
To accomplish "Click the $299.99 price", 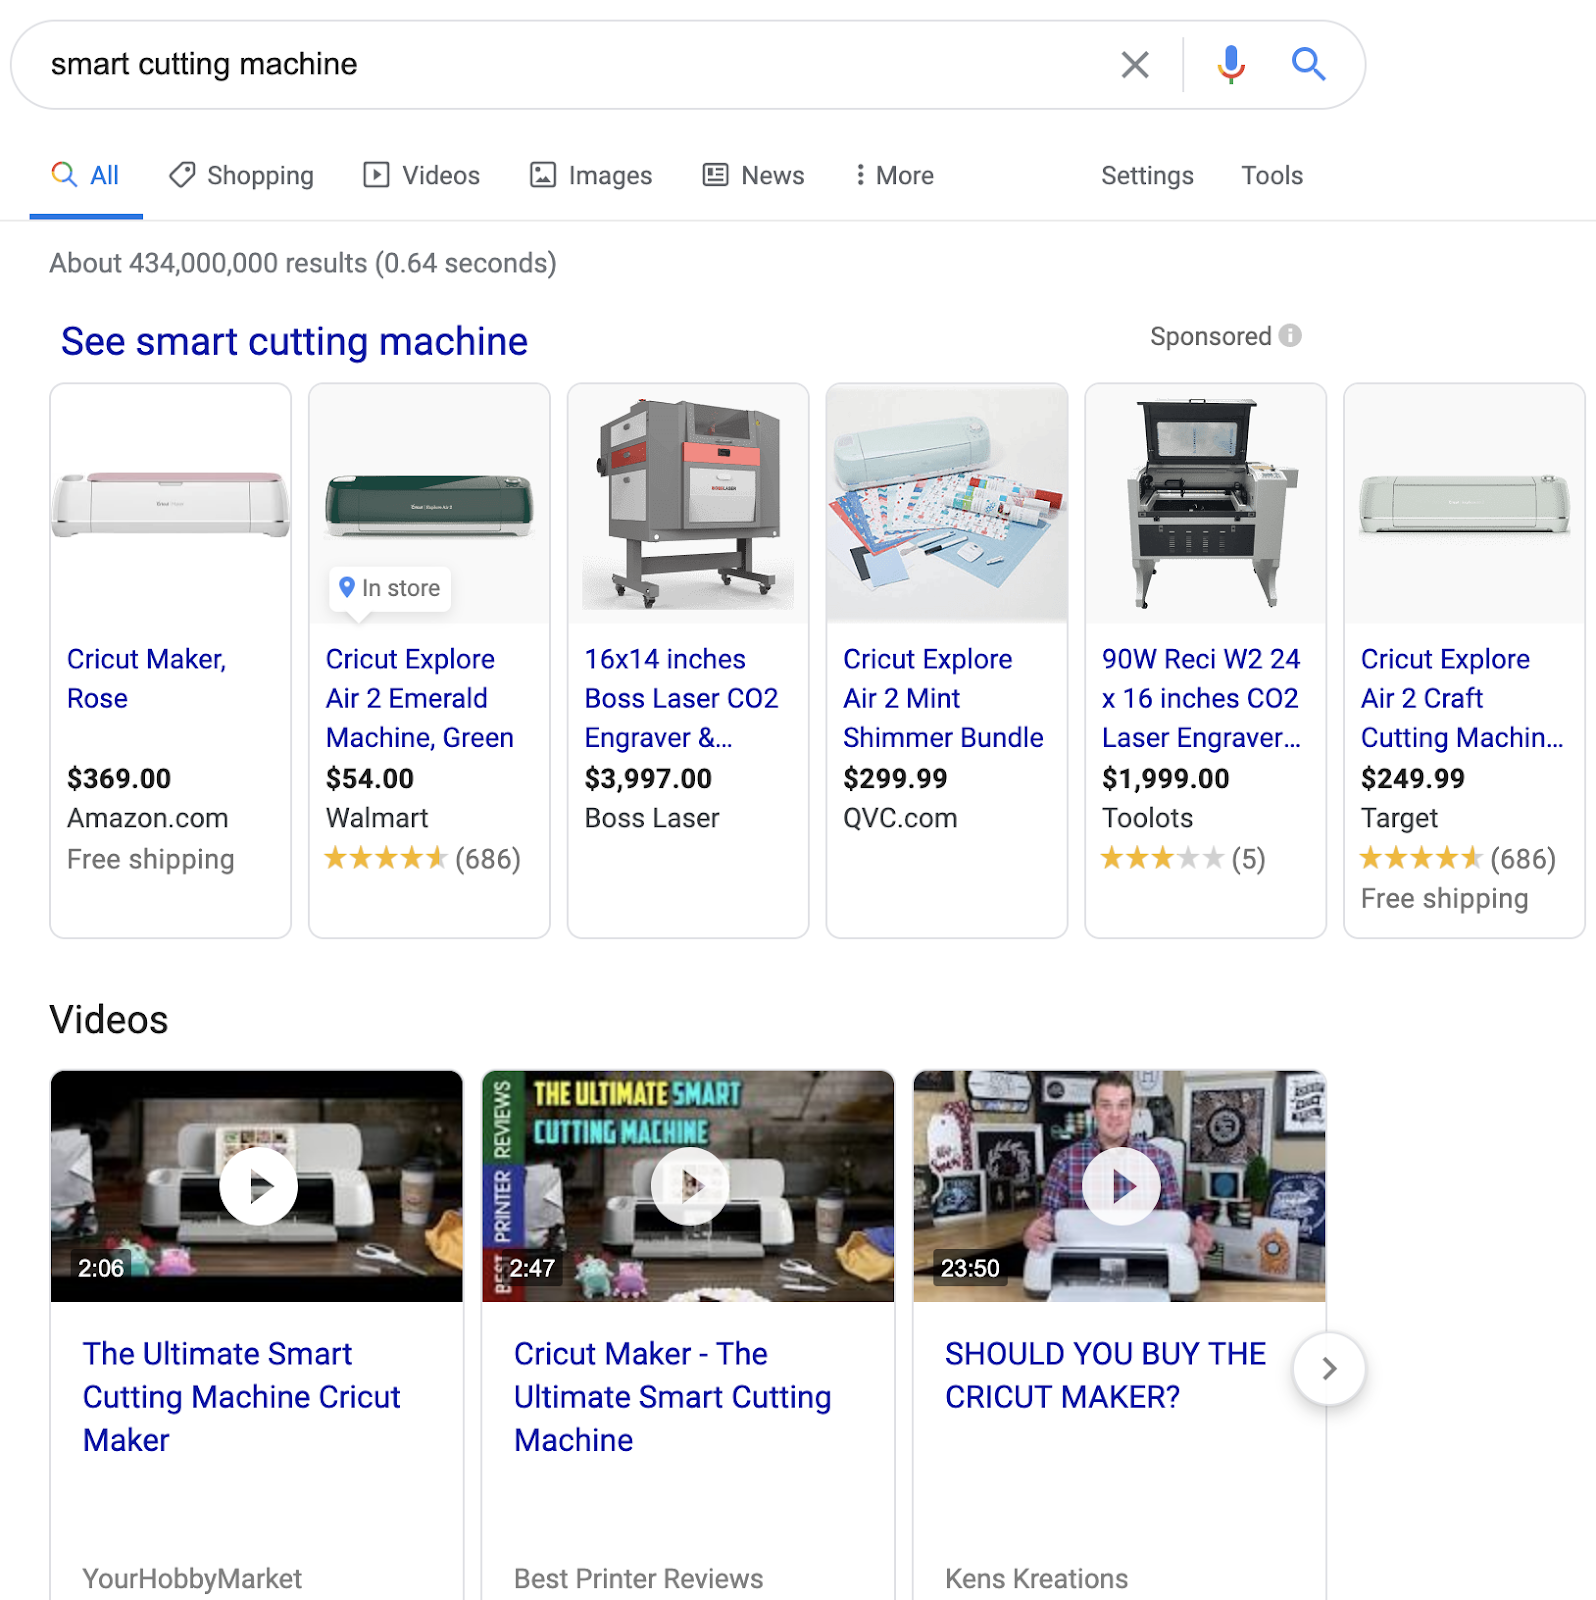I will 895,778.
